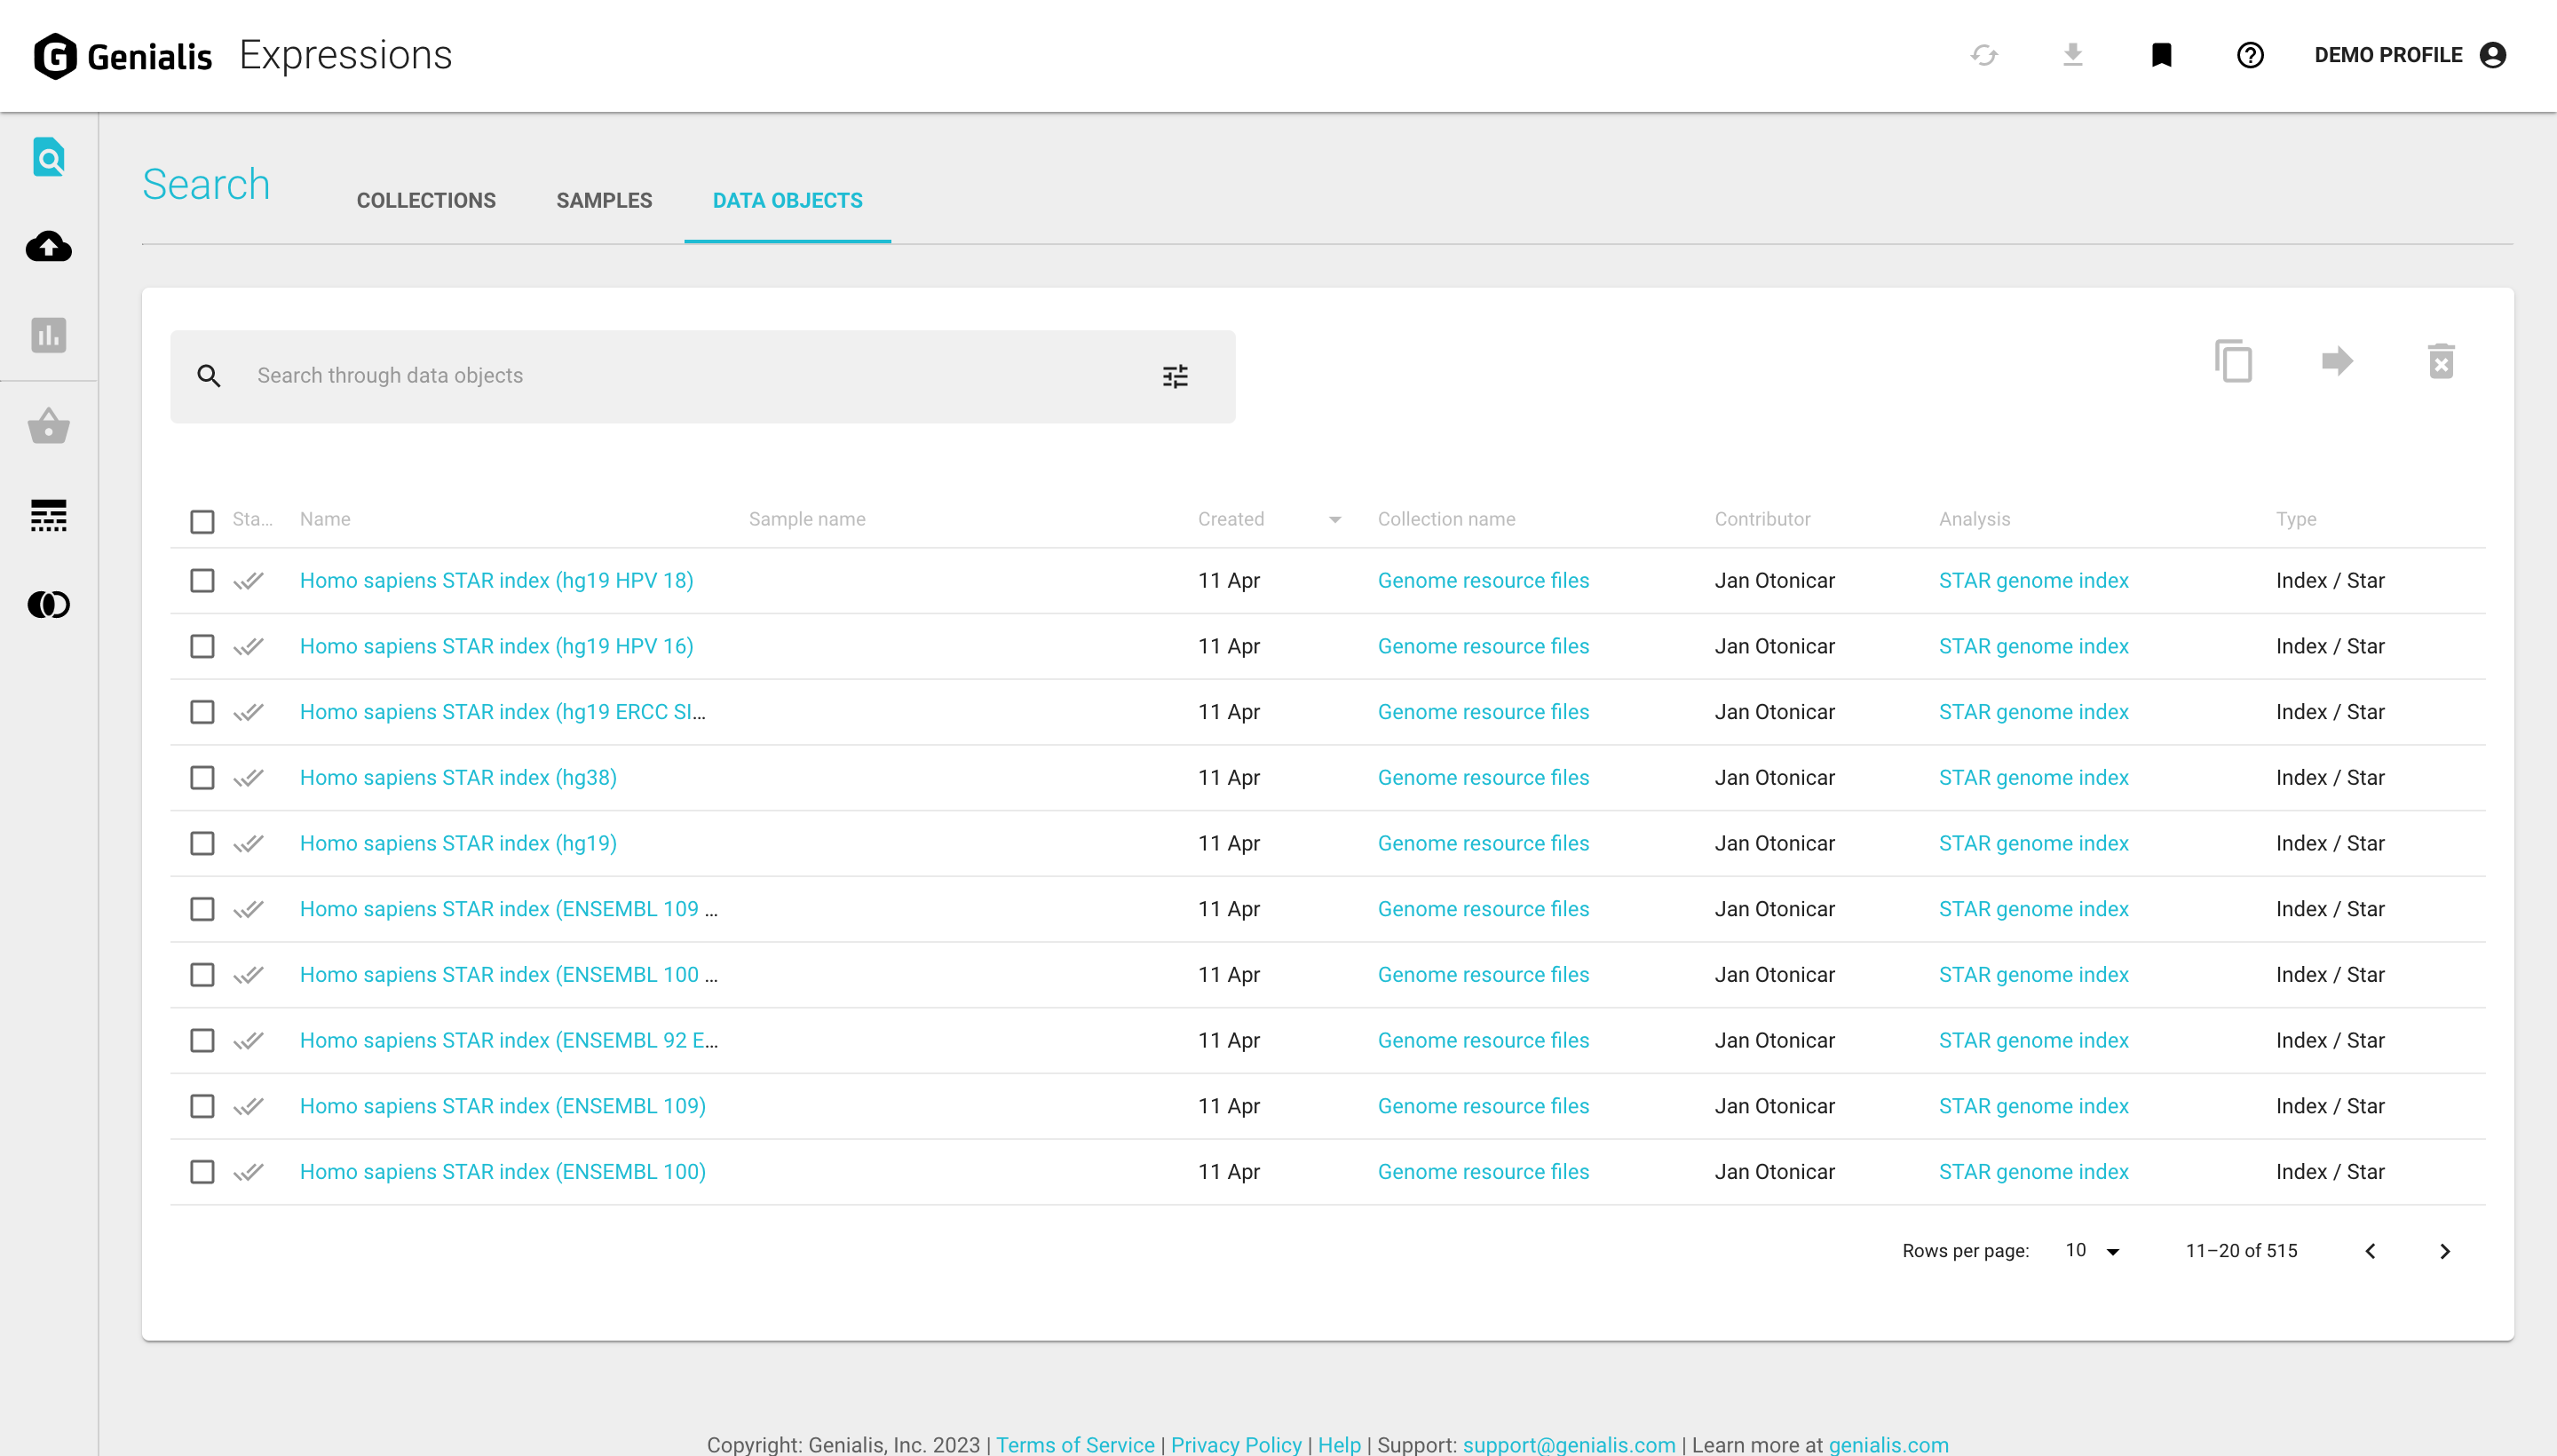The height and width of the screenshot is (1456, 2557).
Task: Click the delete data objects trash icon
Action: click(x=2440, y=361)
